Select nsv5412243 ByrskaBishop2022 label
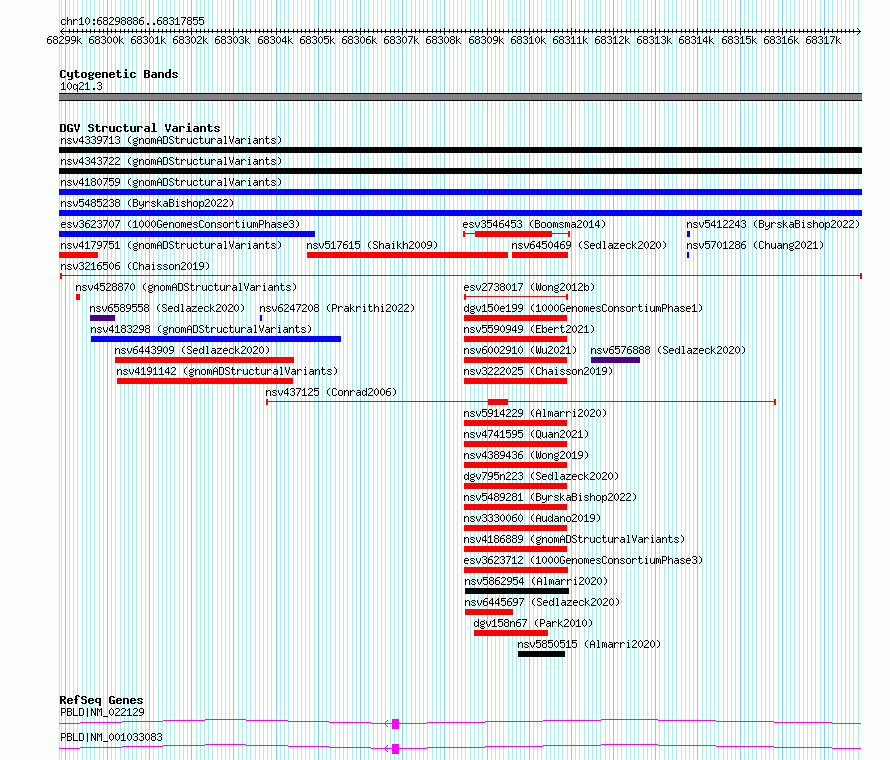Viewport: 890px width, 760px height. pos(773,224)
